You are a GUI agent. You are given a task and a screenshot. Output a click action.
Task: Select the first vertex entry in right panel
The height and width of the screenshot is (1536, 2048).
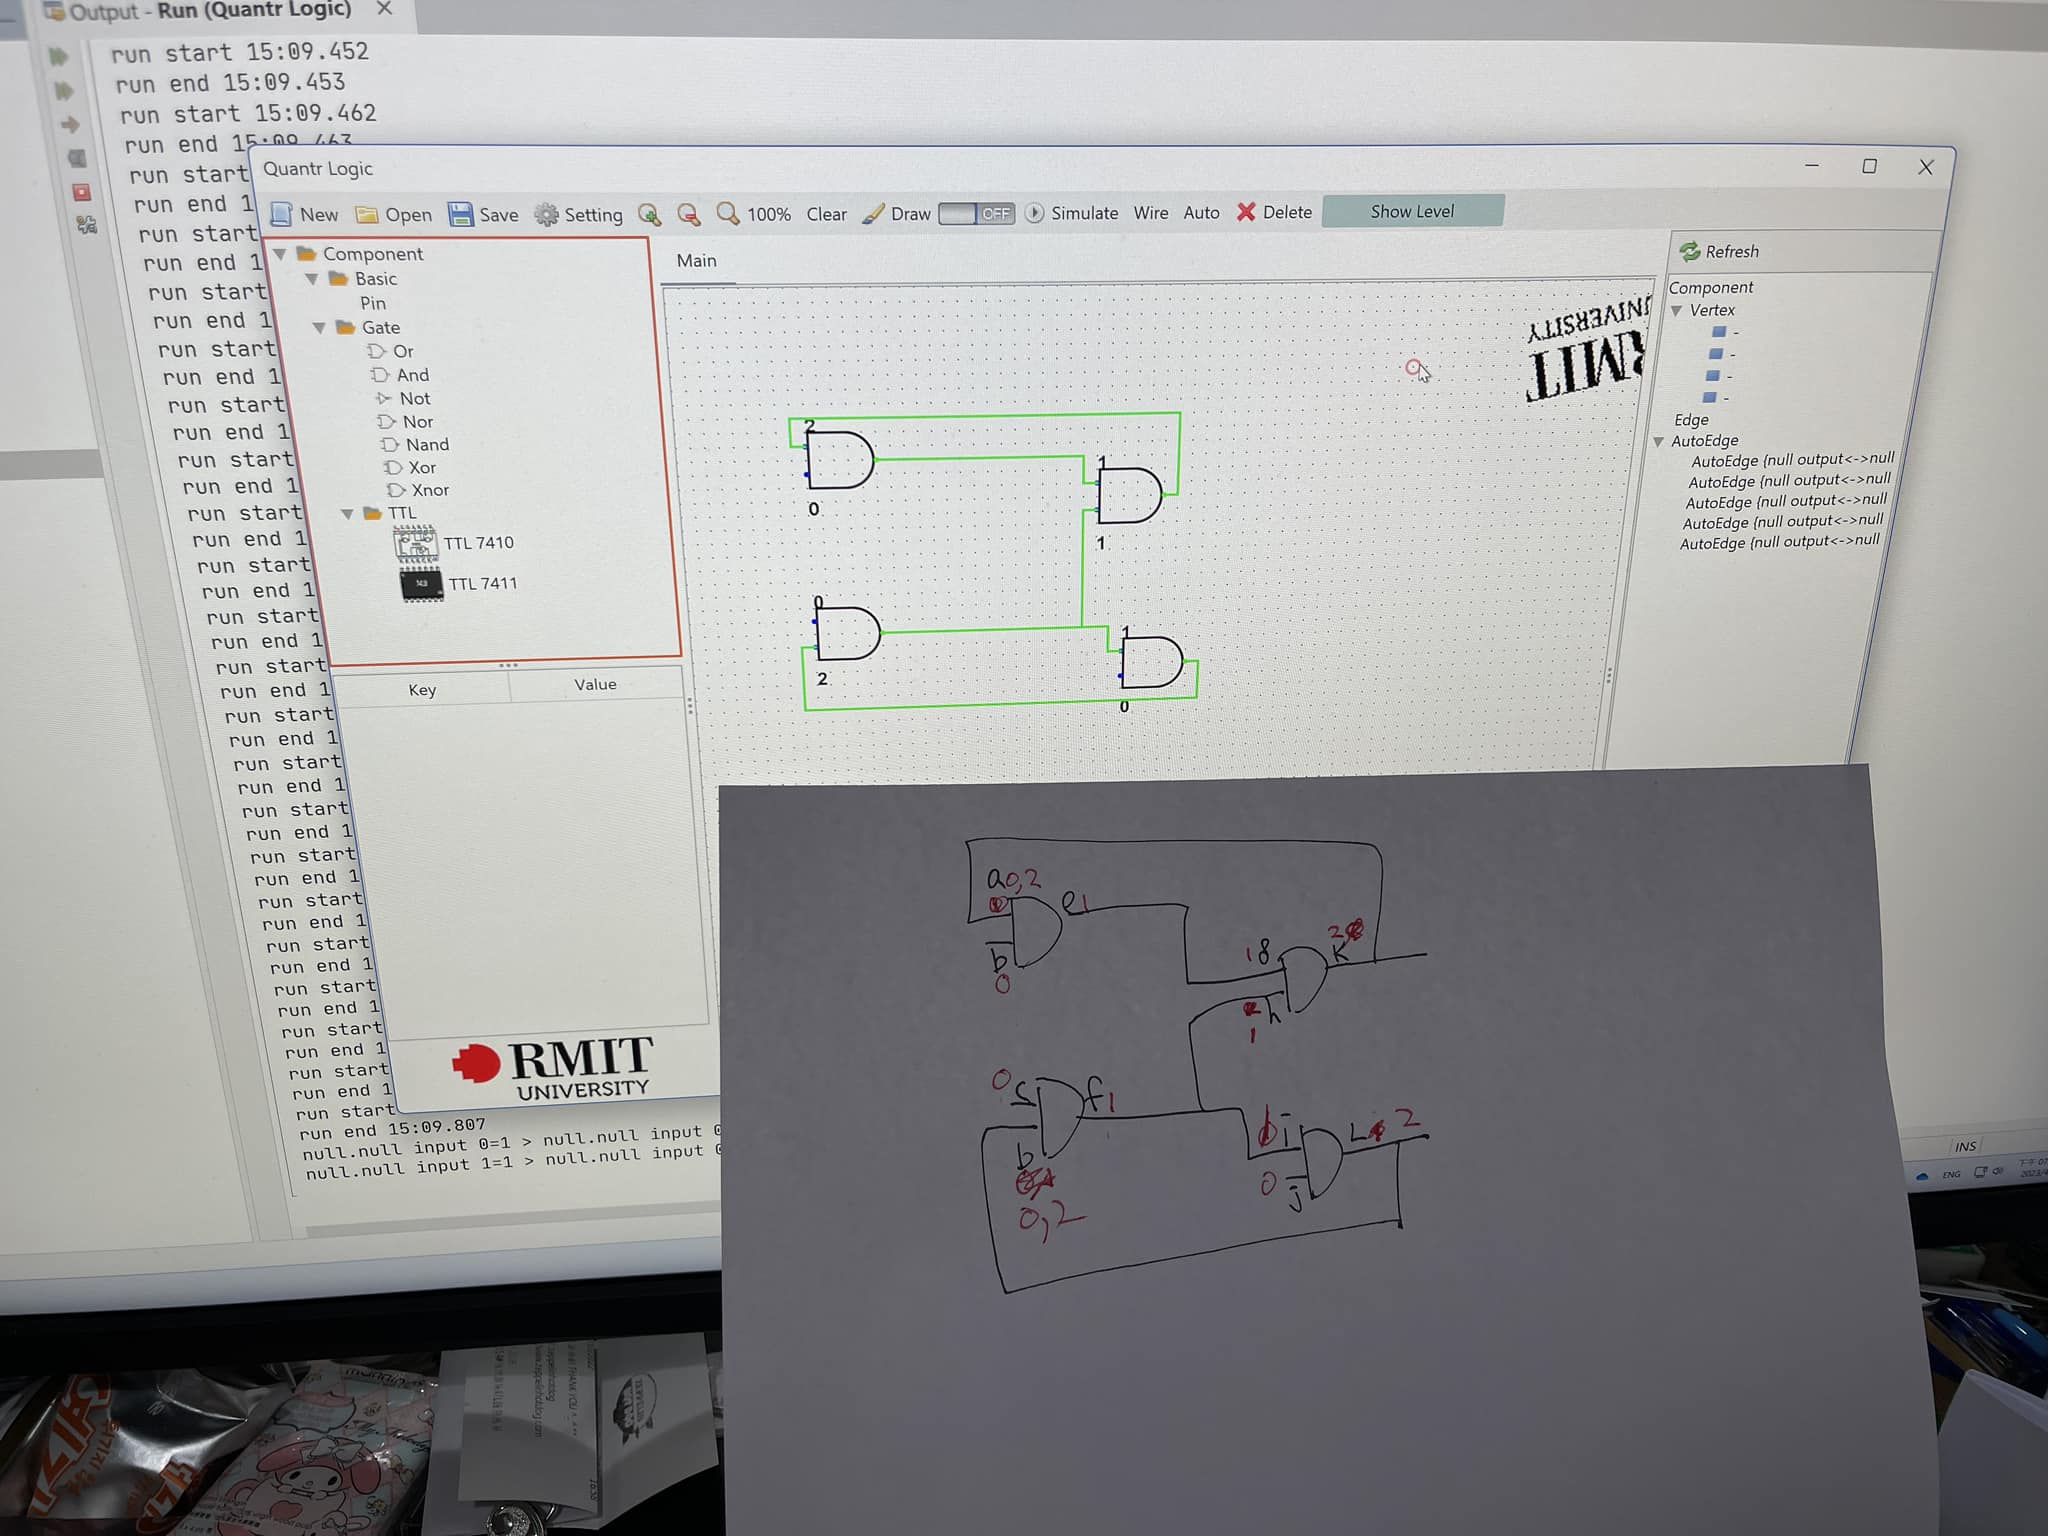click(1725, 332)
